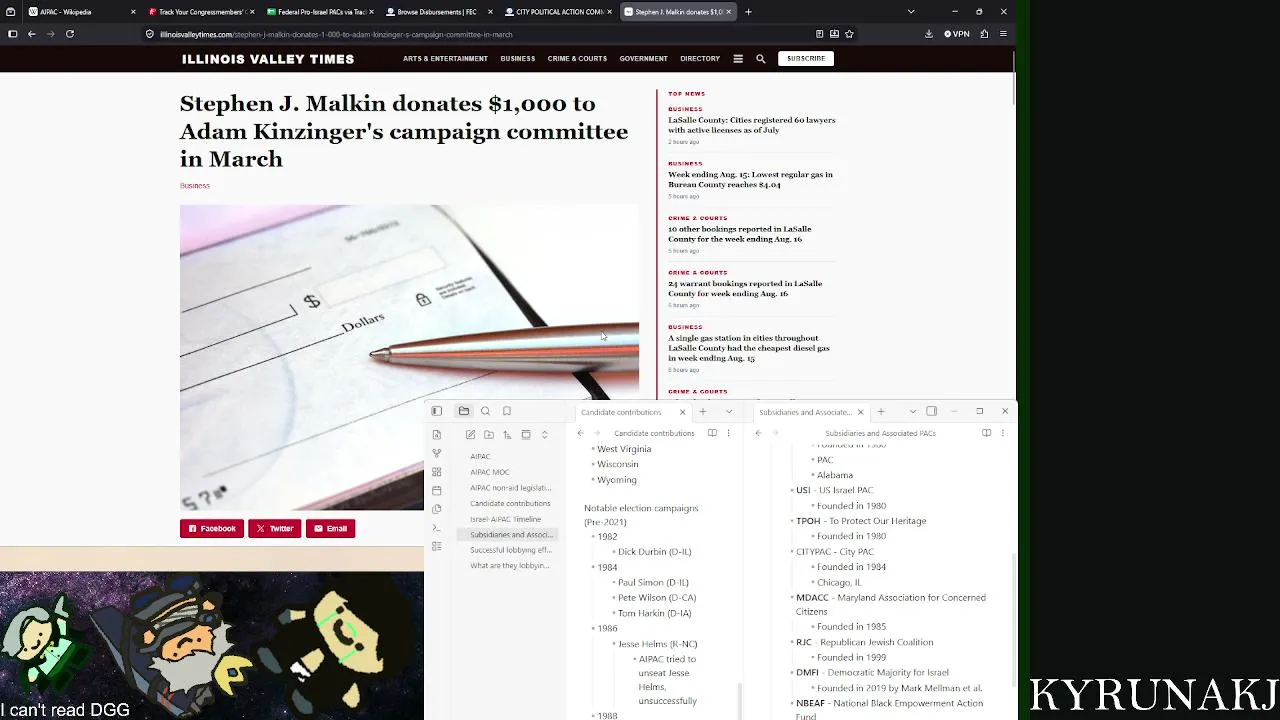Collapse the 1986 list item
Viewport: 1280px width, 720px height.
pos(593,628)
